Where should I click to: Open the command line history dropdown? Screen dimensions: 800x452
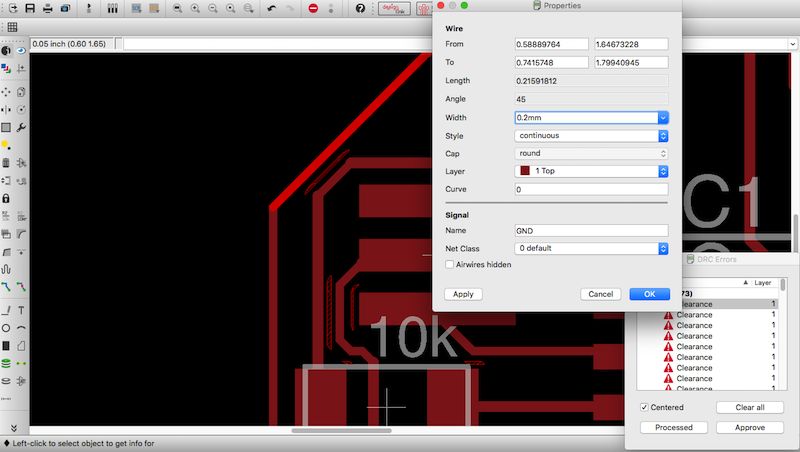coord(792,44)
